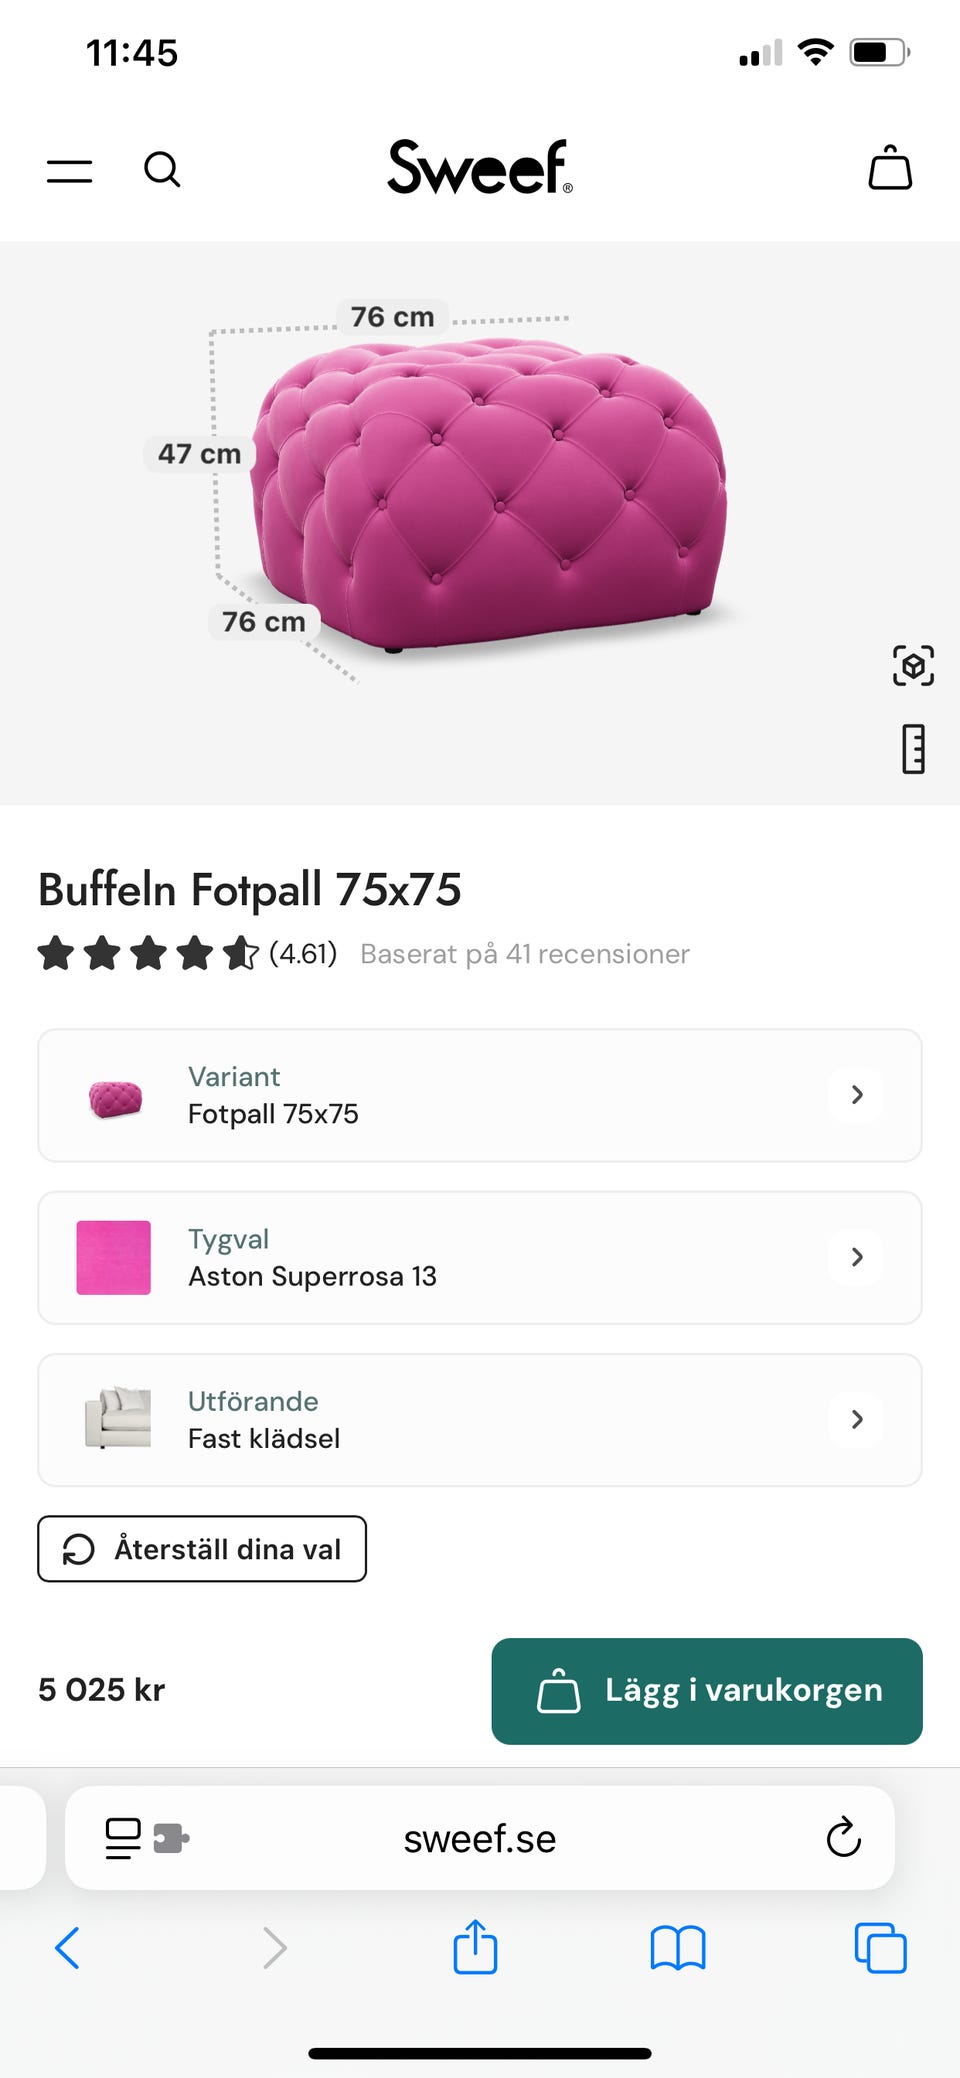Add to cart with Lägg i varukorgen
Viewport: 960px width, 2078px height.
(x=706, y=1691)
